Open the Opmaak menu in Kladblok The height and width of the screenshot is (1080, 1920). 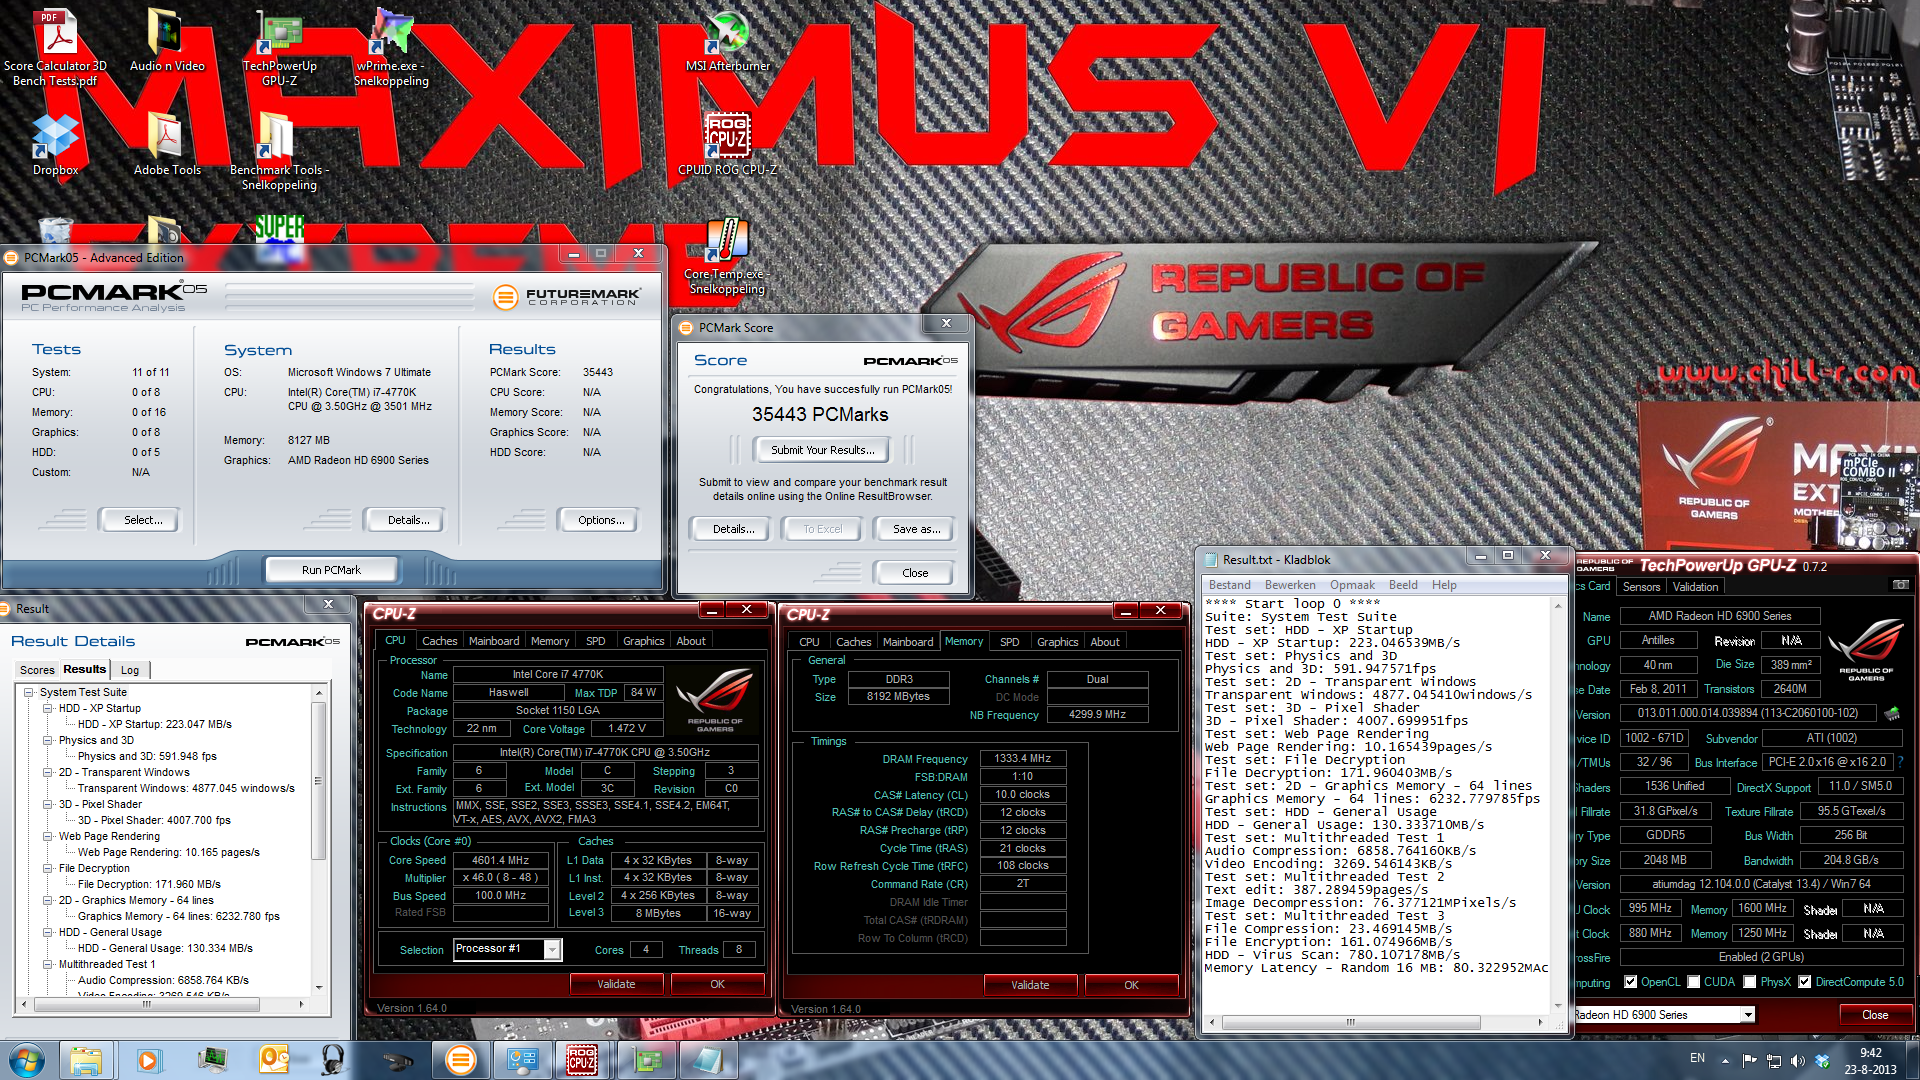1352,585
